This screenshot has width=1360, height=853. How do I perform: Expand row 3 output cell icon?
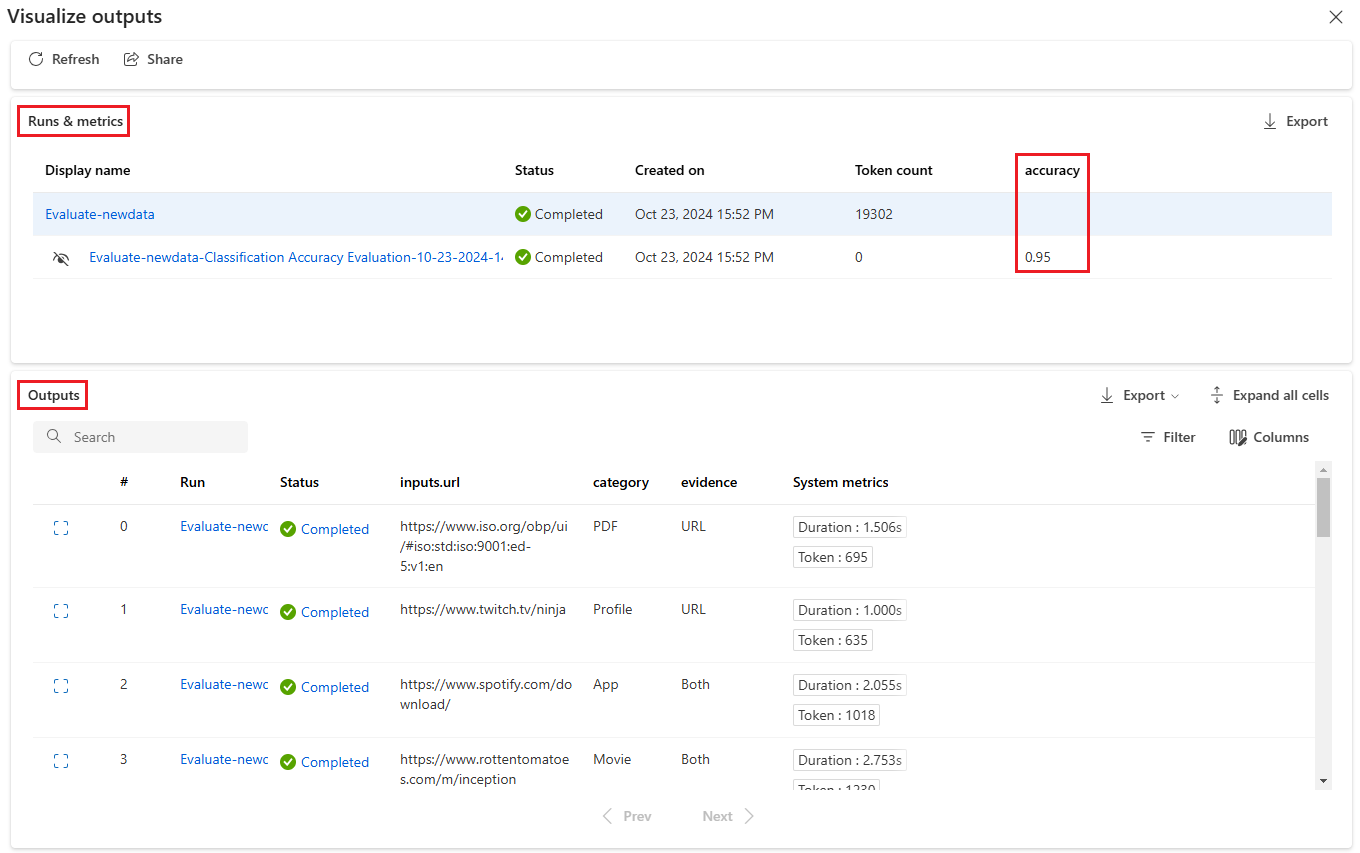coord(61,761)
